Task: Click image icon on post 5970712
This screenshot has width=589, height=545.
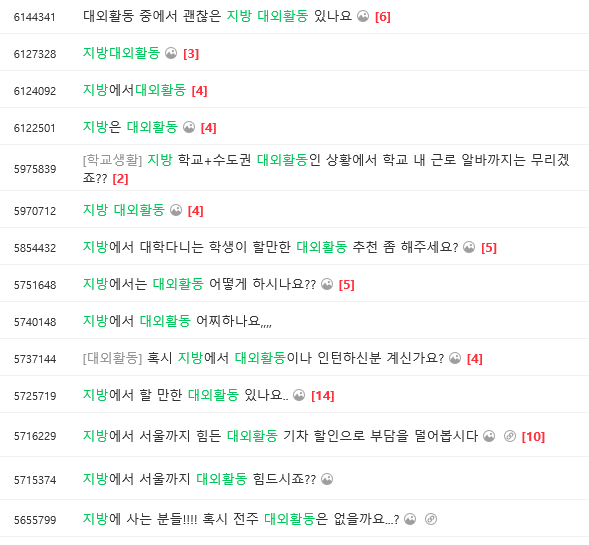Action: (x=176, y=210)
